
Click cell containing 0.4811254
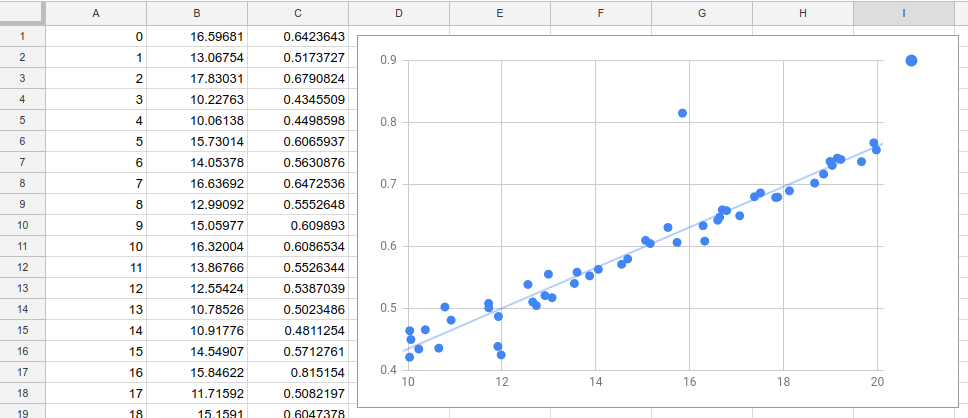click(x=298, y=330)
